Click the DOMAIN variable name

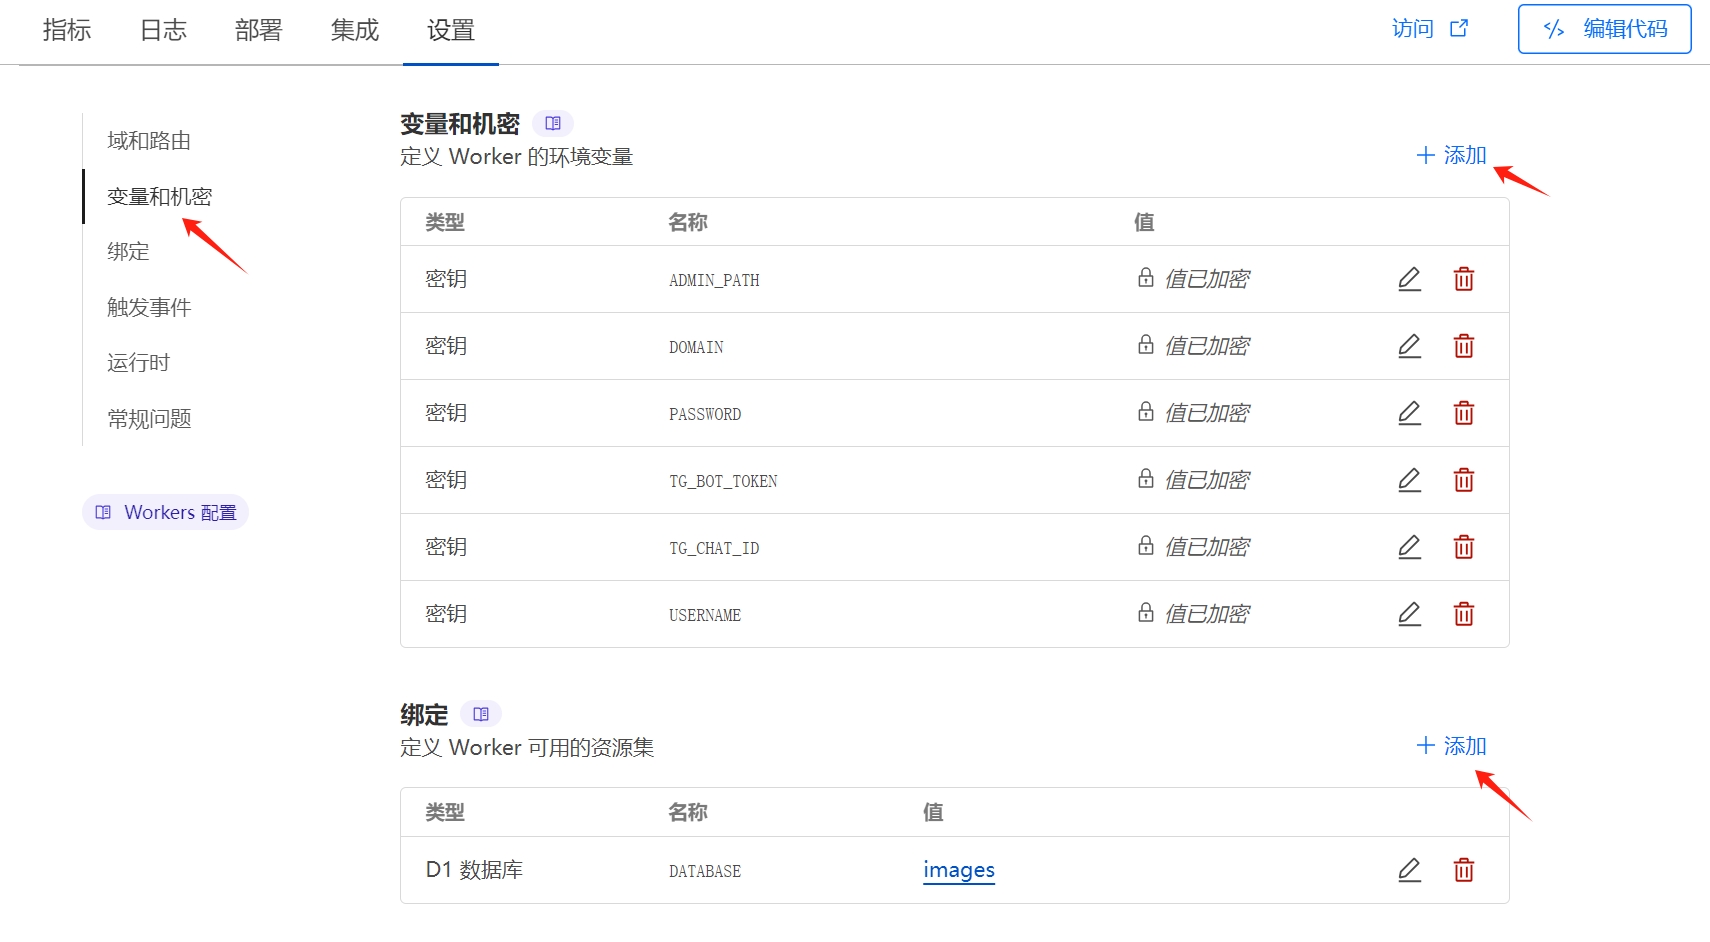coord(696,348)
